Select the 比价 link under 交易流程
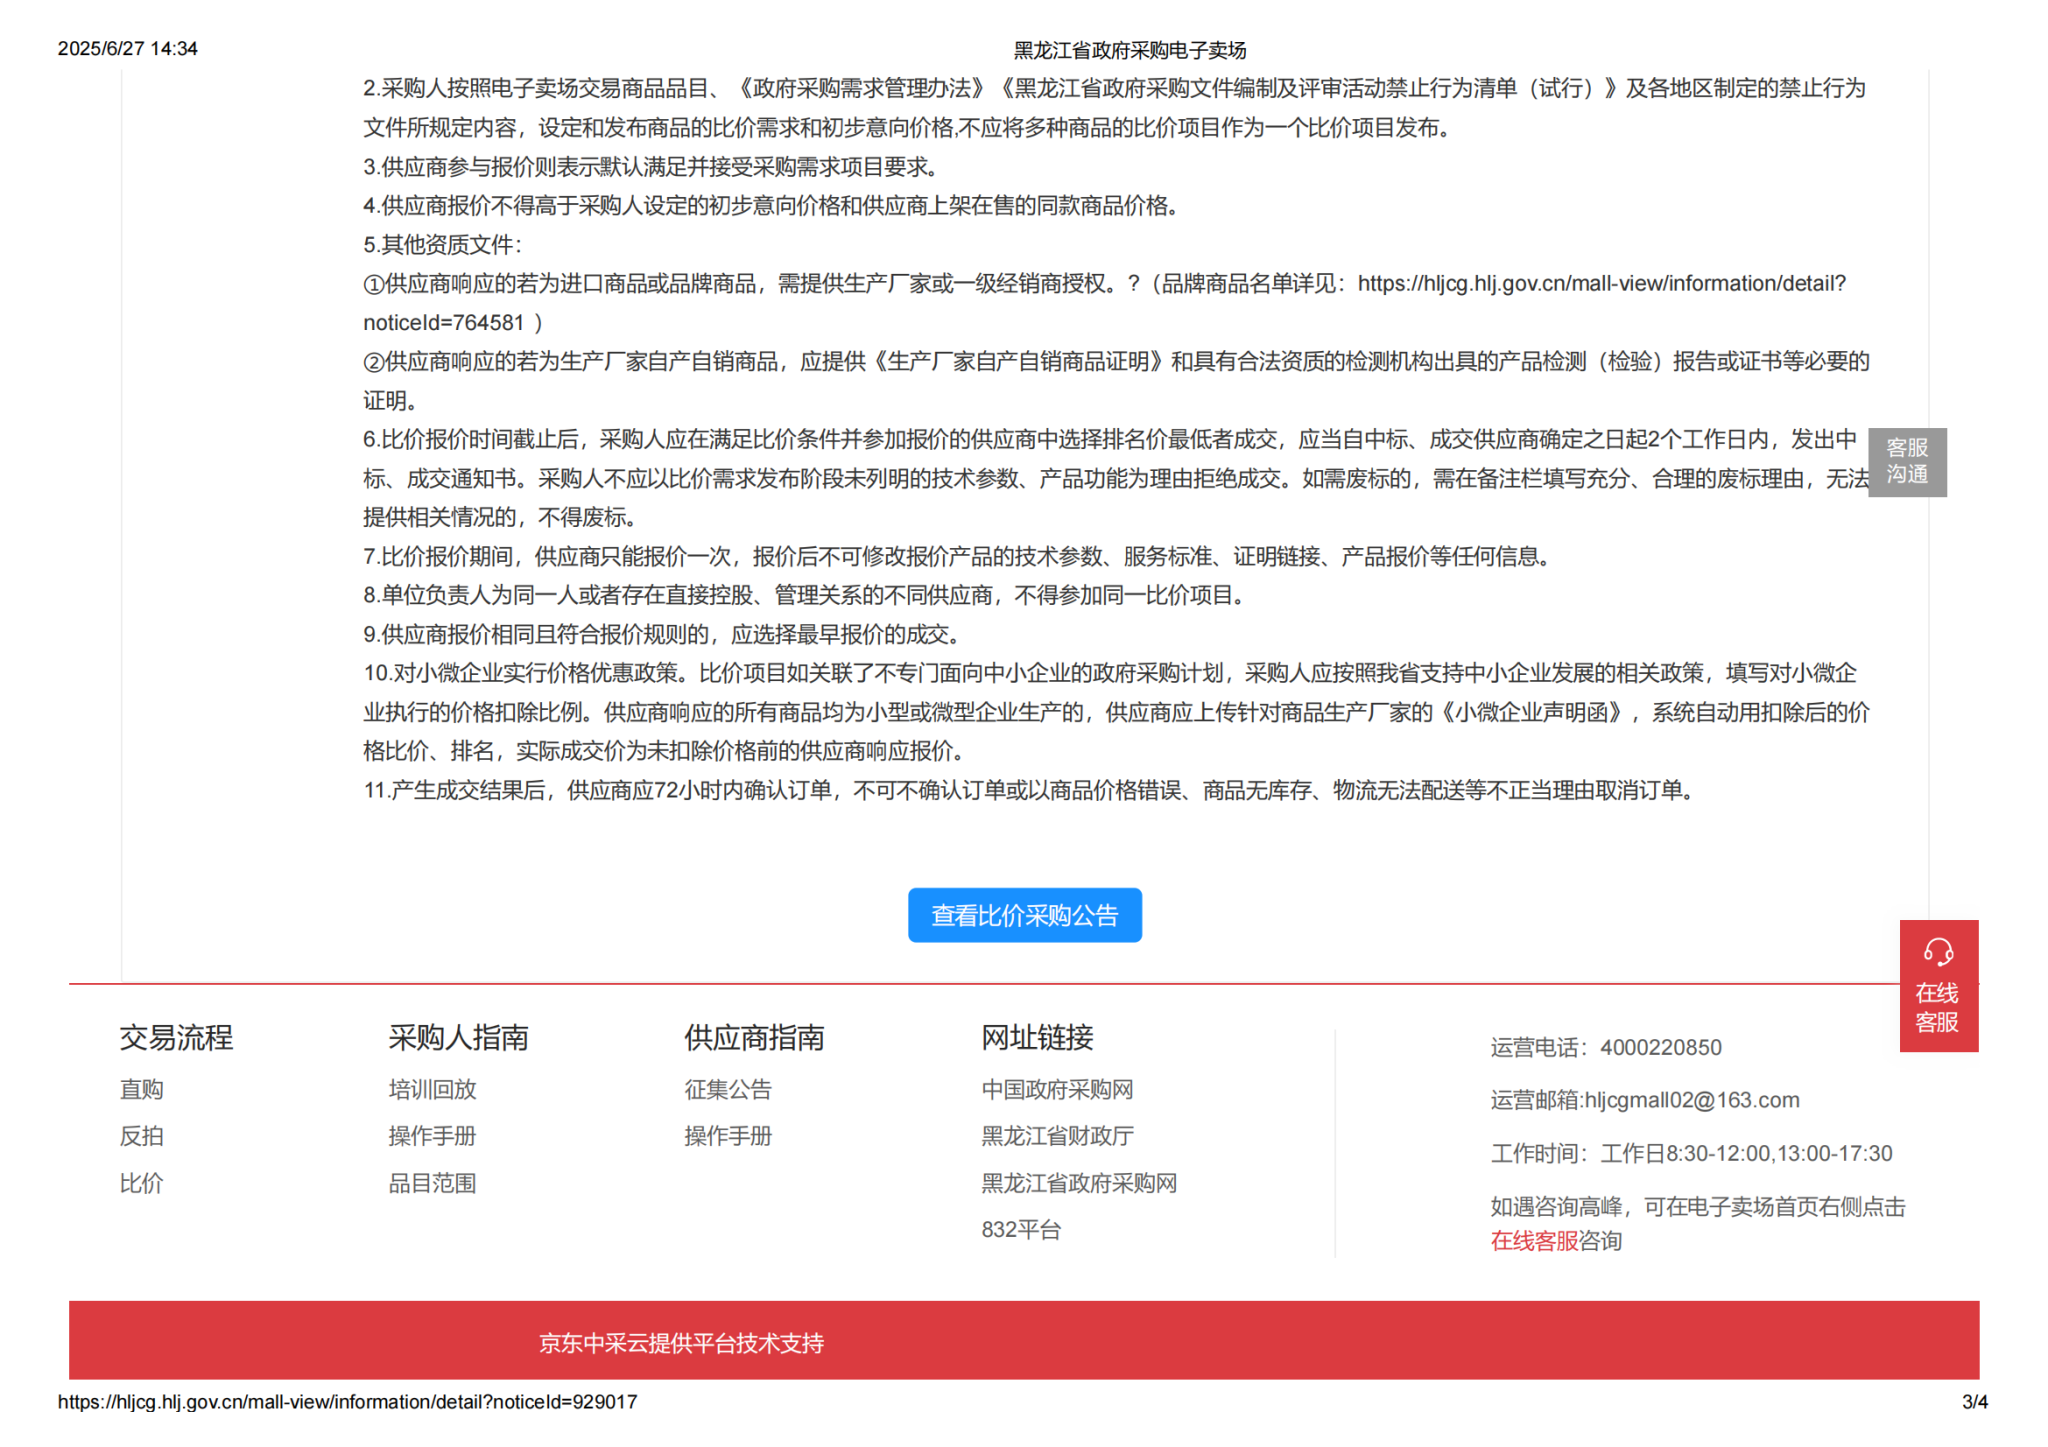This screenshot has width=2048, height=1447. [141, 1183]
